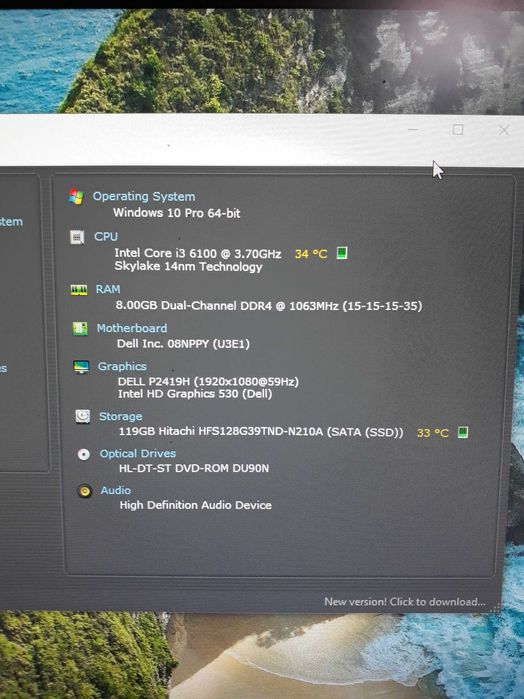The image size is (524, 699).
Task: Open the Operating System section link
Action: pyautogui.click(x=144, y=197)
